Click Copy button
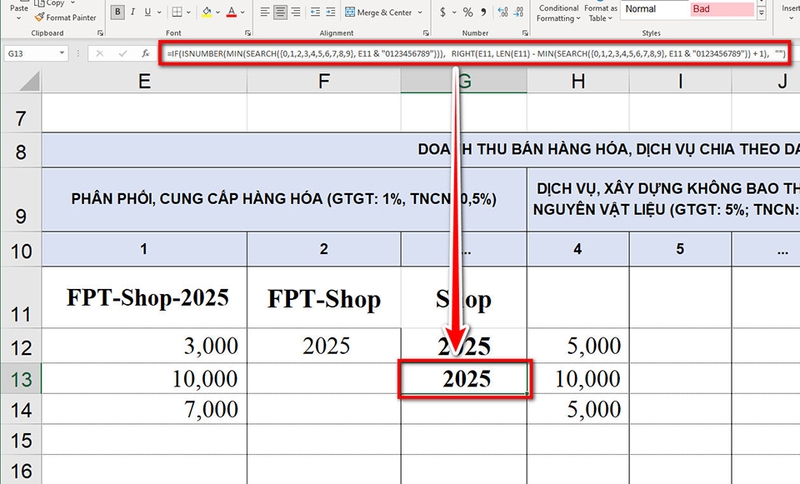This screenshot has width=800, height=484. [50, 3]
